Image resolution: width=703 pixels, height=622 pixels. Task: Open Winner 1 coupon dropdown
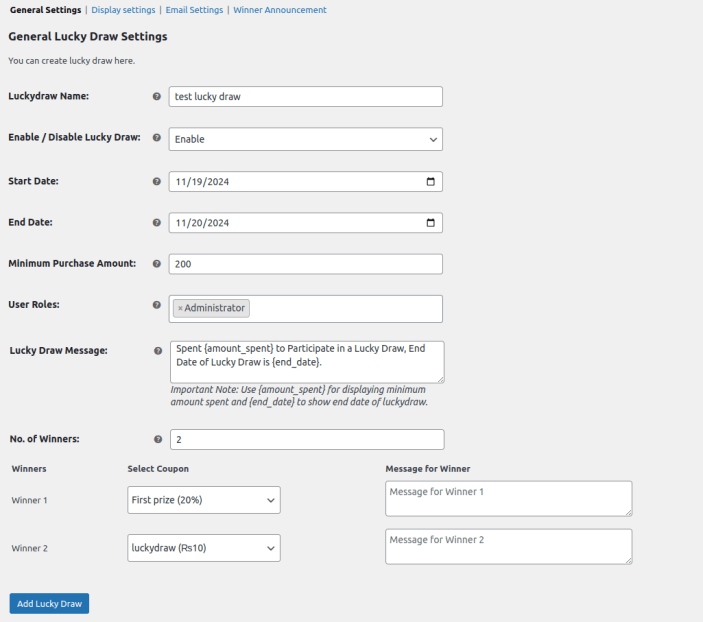(x=204, y=499)
